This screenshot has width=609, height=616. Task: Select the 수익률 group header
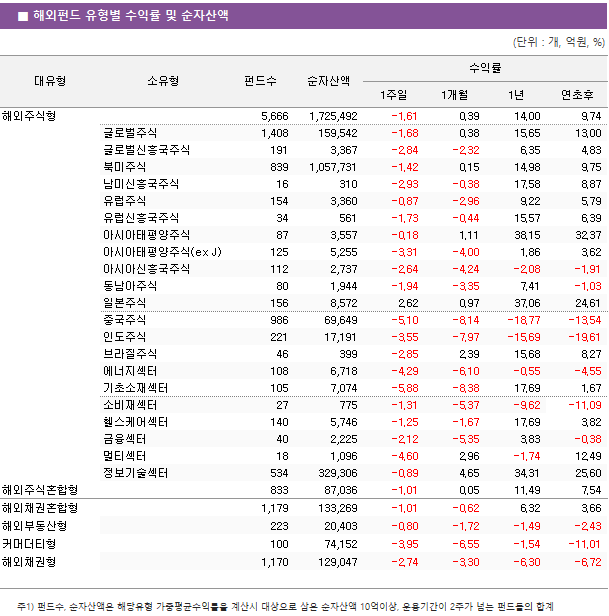tap(485, 68)
